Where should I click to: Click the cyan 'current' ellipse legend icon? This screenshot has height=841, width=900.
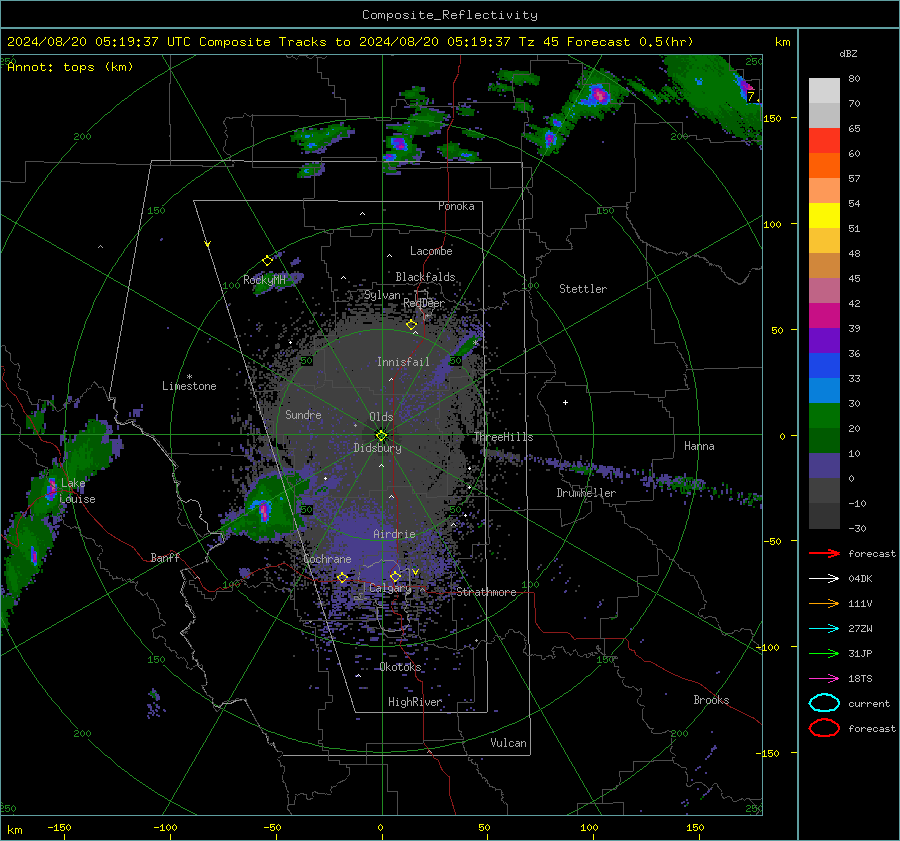pyautogui.click(x=824, y=703)
